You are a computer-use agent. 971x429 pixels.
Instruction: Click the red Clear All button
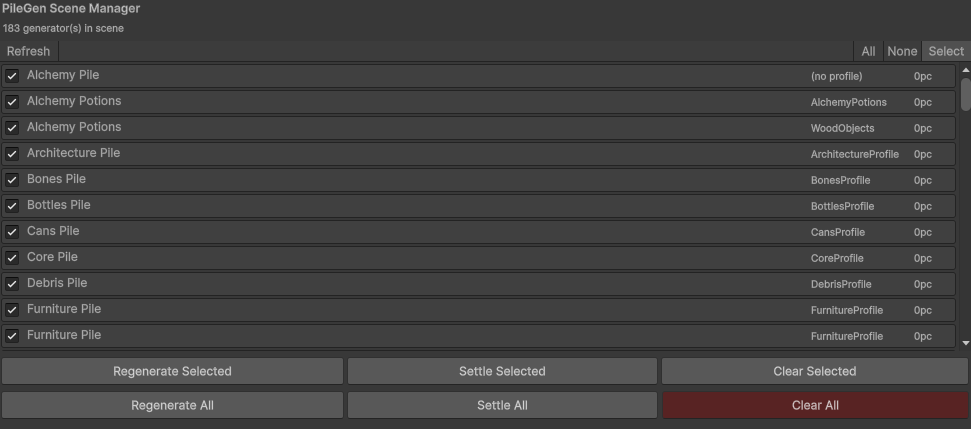pos(814,405)
